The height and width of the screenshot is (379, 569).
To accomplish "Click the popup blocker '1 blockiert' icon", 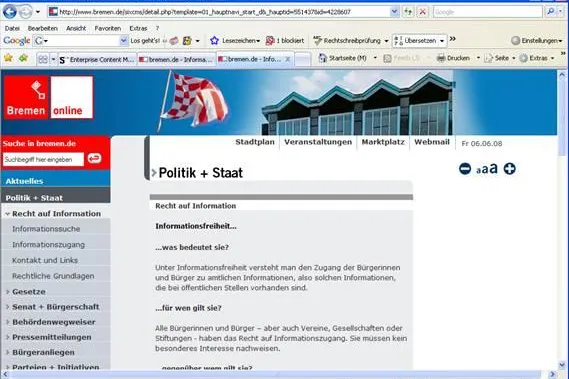I will (x=270, y=41).
